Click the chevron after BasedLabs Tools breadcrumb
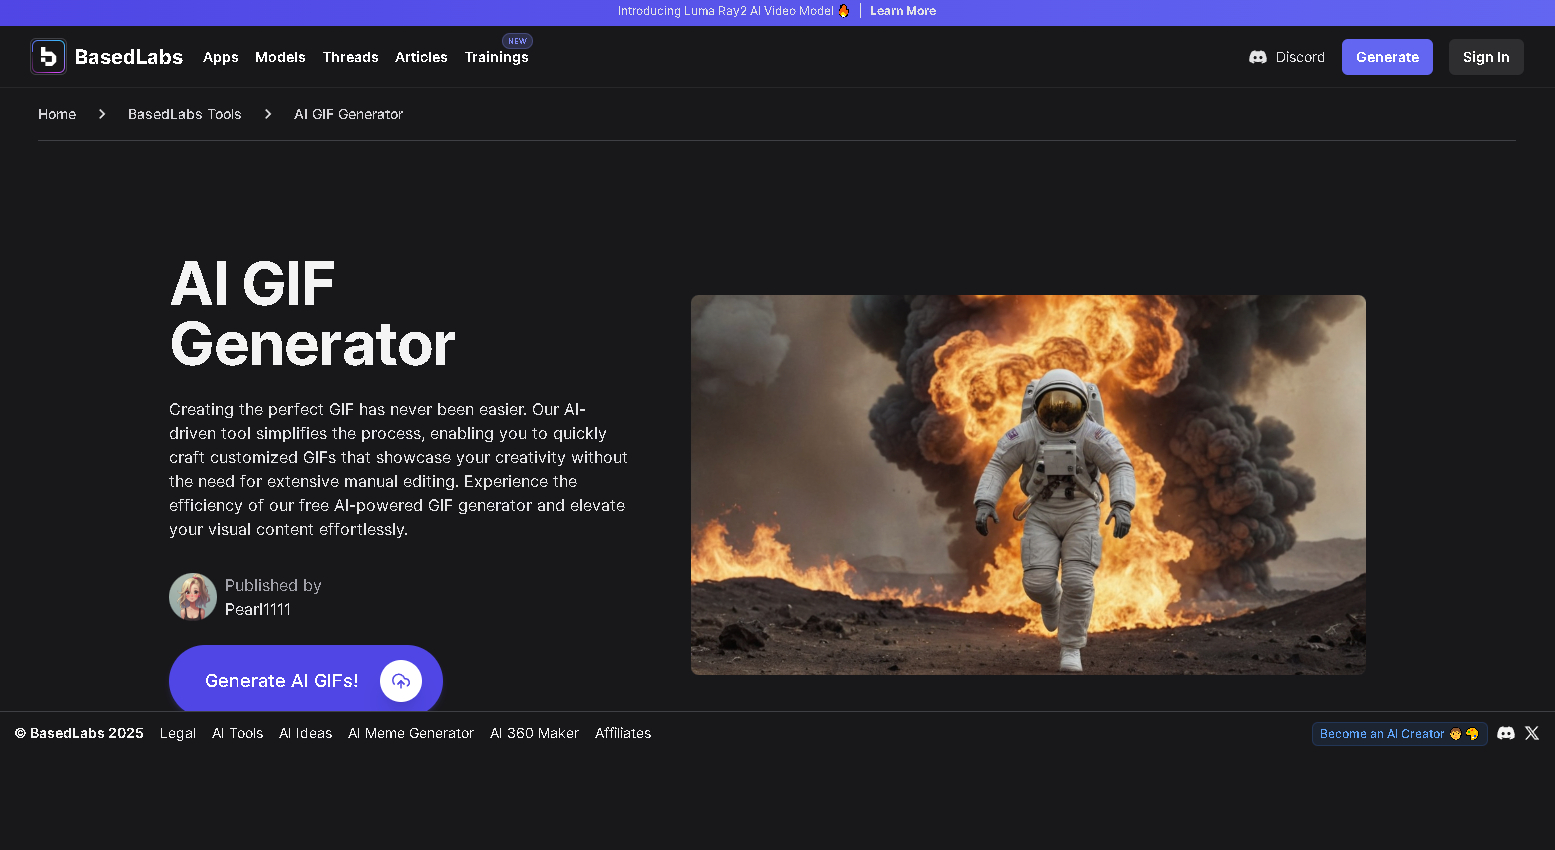Image resolution: width=1555 pixels, height=850 pixels. click(x=267, y=114)
